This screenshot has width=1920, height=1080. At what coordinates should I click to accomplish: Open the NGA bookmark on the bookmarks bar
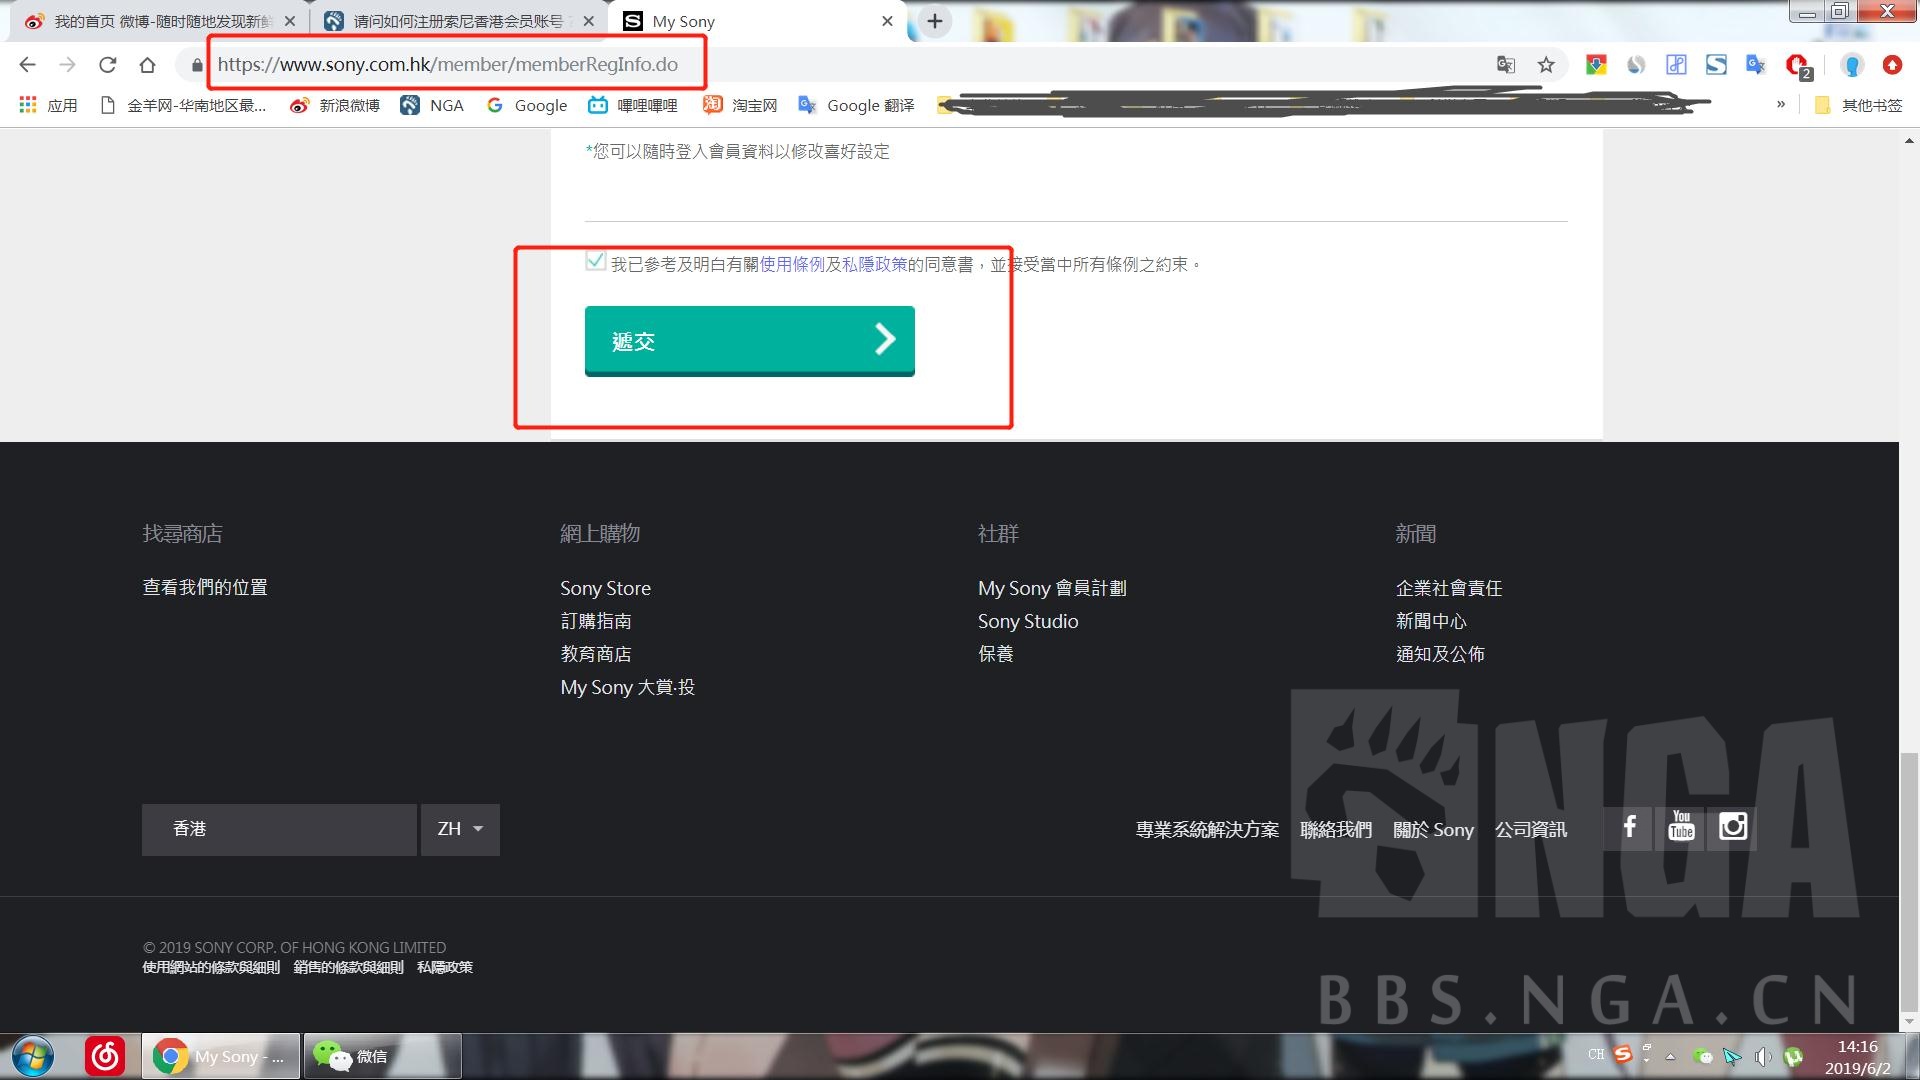tap(432, 104)
